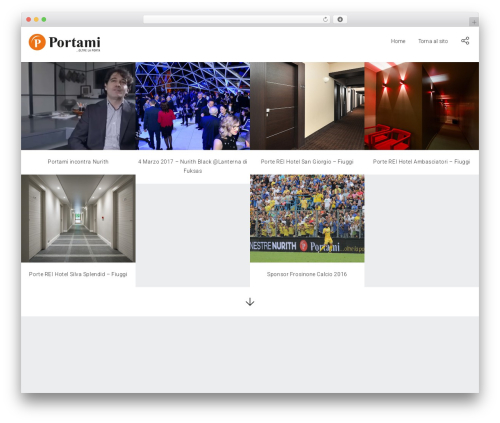Open the share icon in header
The image size is (500, 423).
coord(465,41)
